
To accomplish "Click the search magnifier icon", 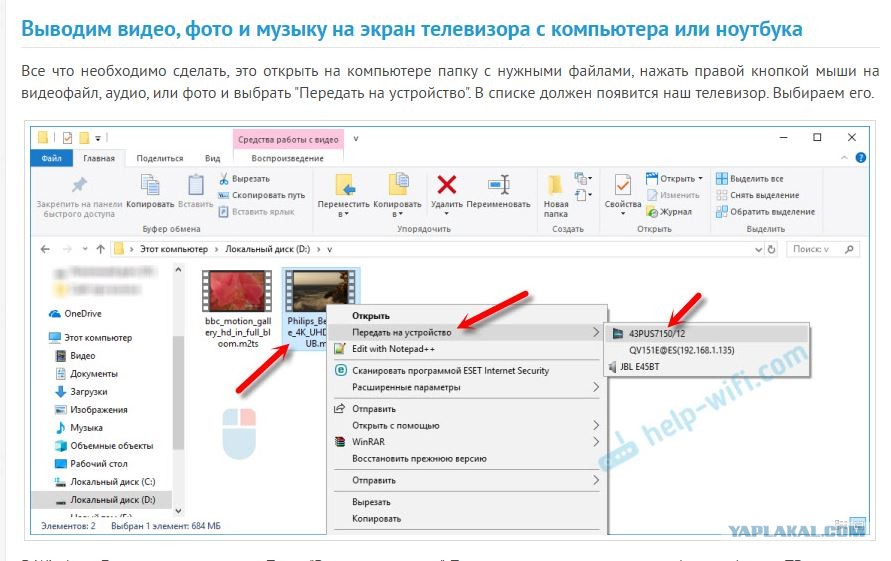I will [x=849, y=249].
